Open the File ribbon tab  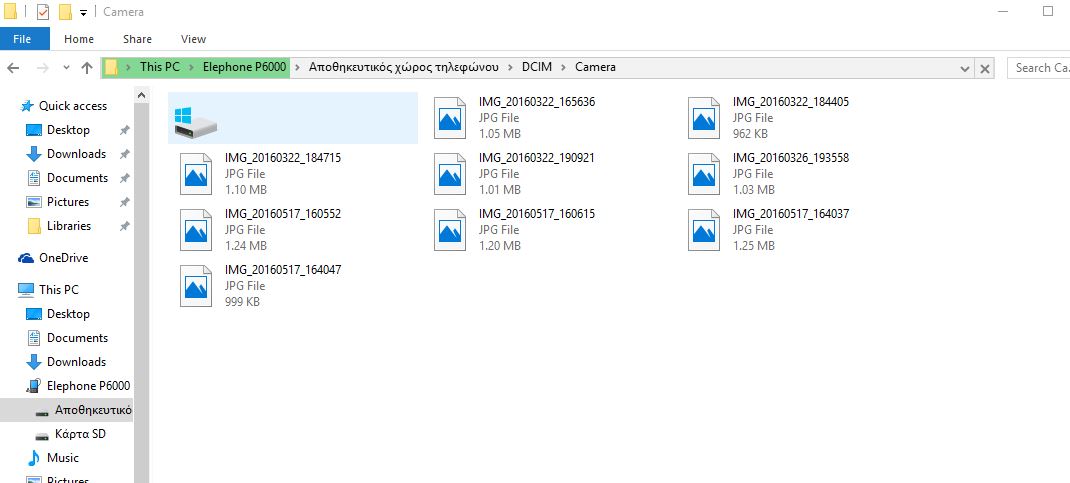(22, 39)
